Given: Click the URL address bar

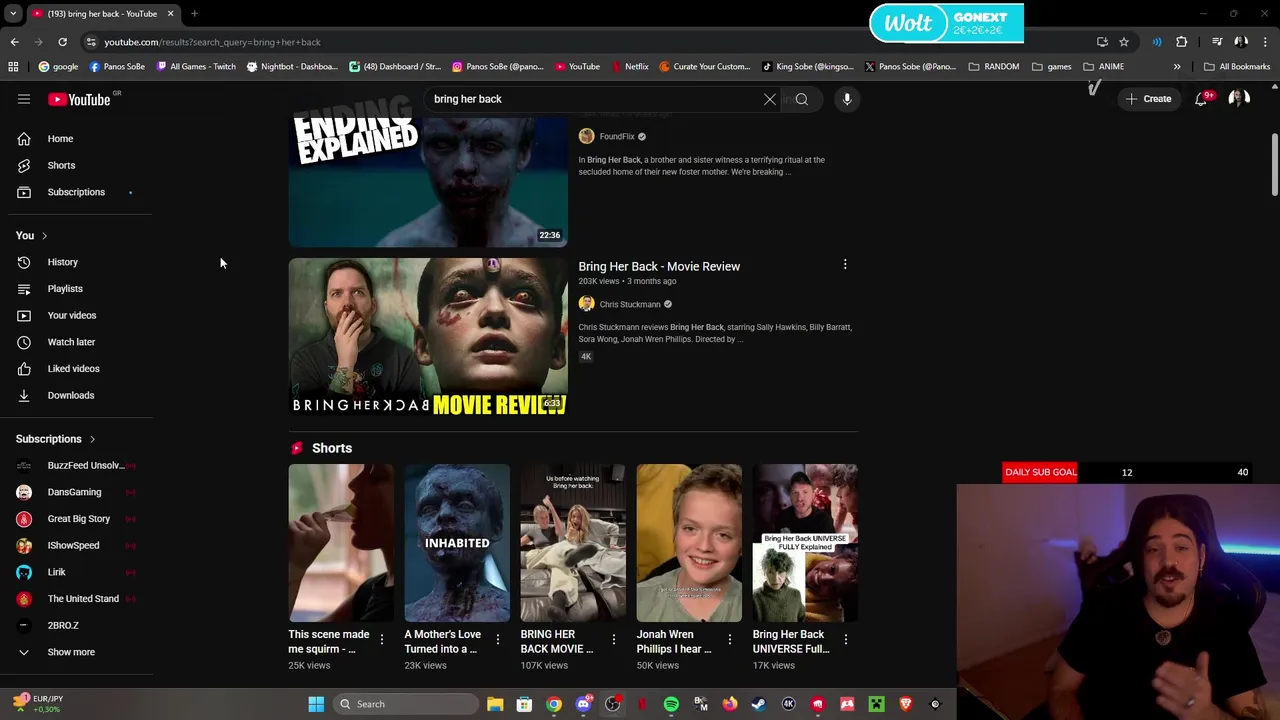Looking at the screenshot, I should coord(590,42).
